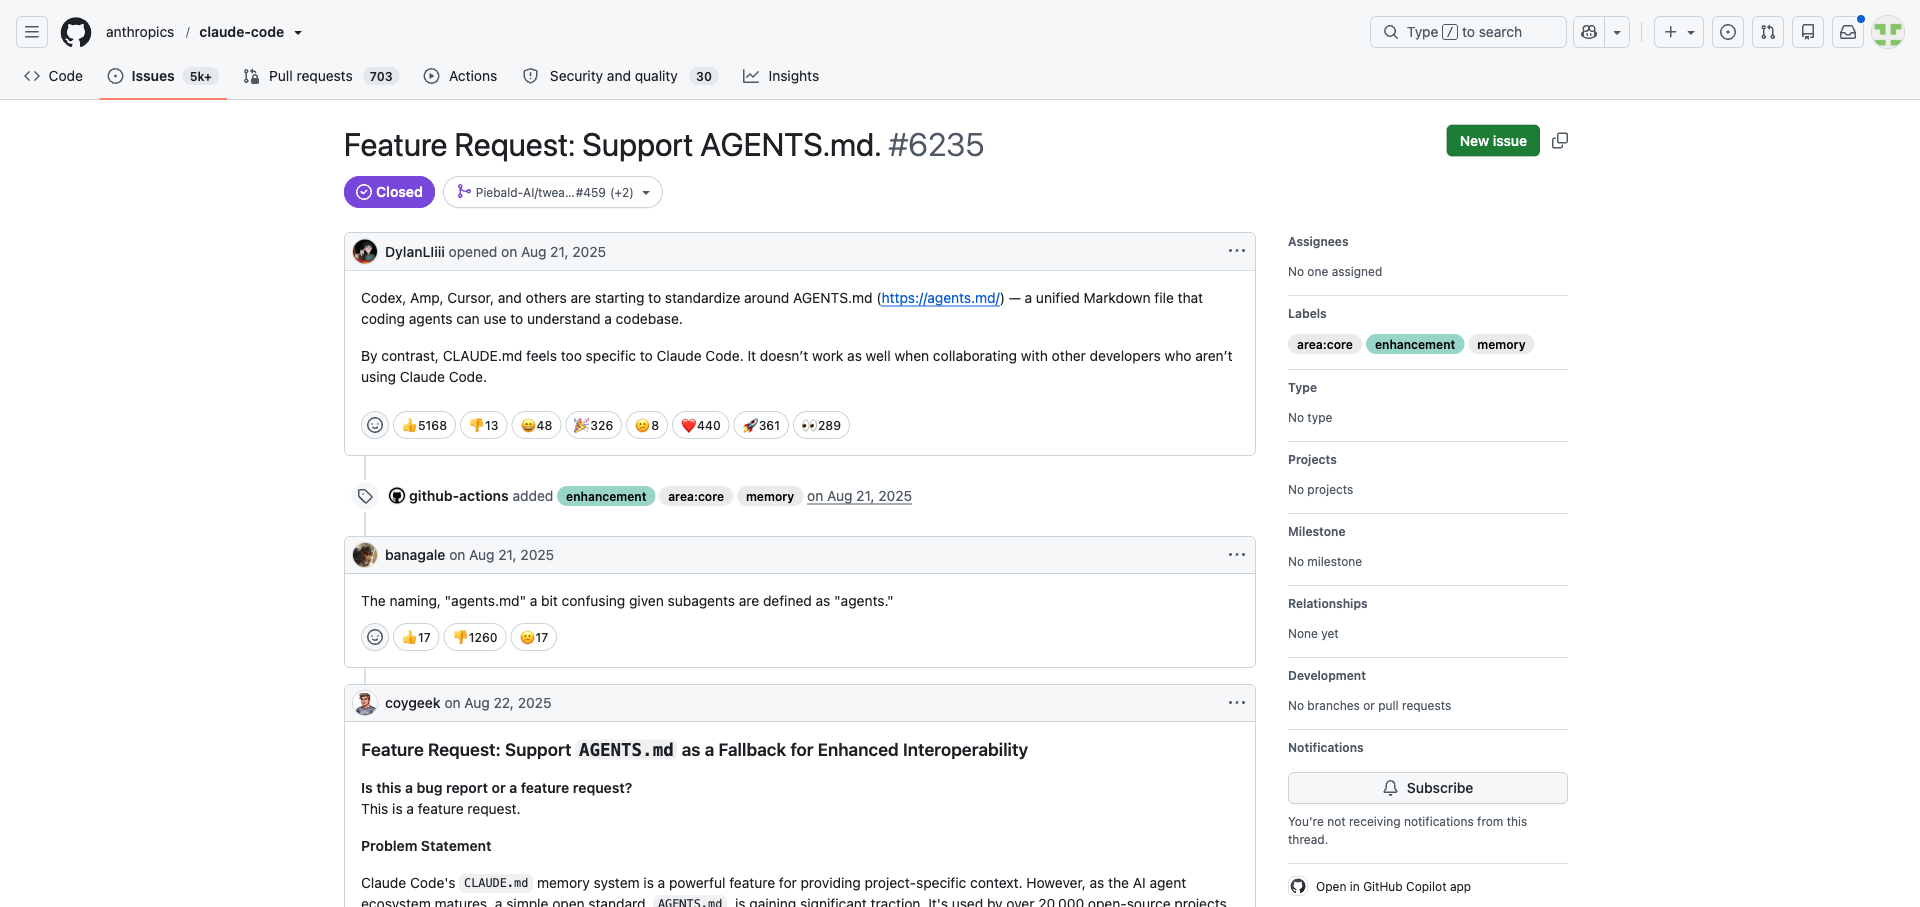Expand linked pull requests Piebald-AI dropdown
1920x907 pixels.
pyautogui.click(x=553, y=192)
